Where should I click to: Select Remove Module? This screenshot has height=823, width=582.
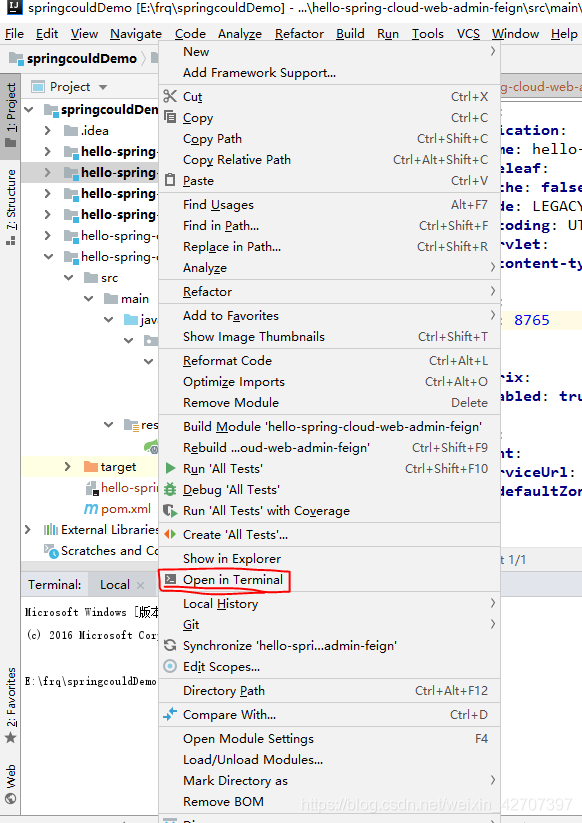tap(329, 403)
